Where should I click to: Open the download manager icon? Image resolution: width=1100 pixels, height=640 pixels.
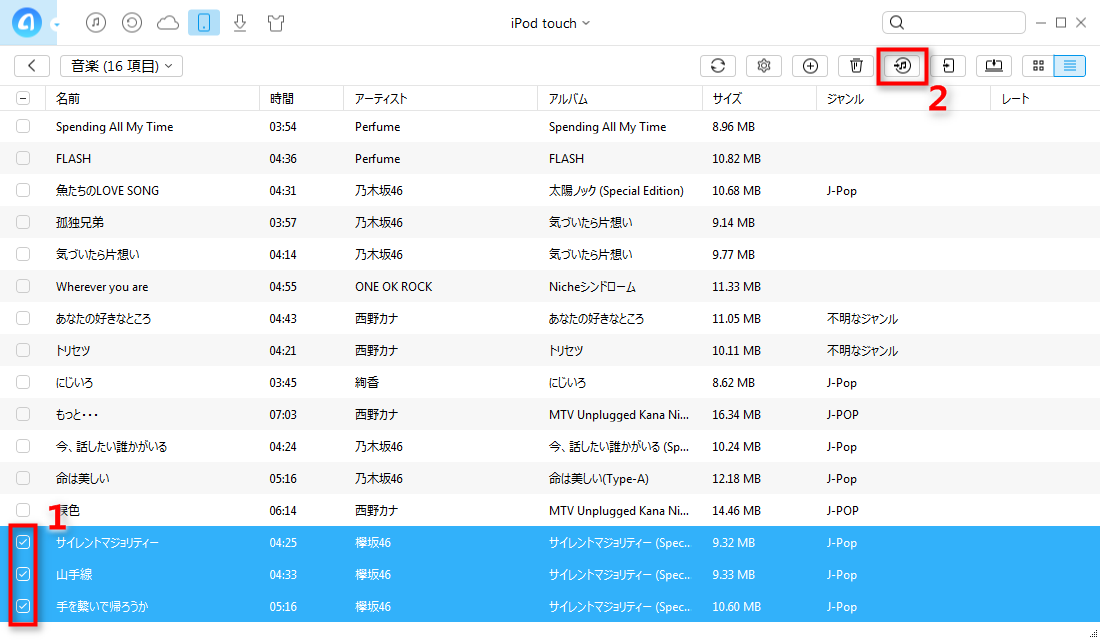240,23
